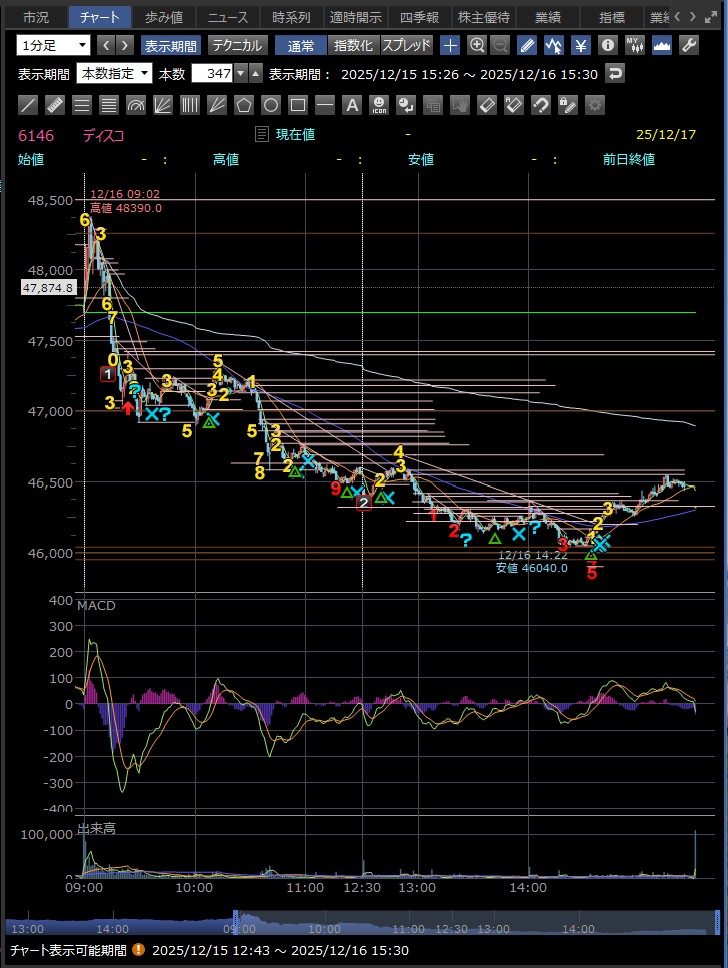Screen dimensions: 728x968
Task: Click the テクニカル button
Action: 237,45
